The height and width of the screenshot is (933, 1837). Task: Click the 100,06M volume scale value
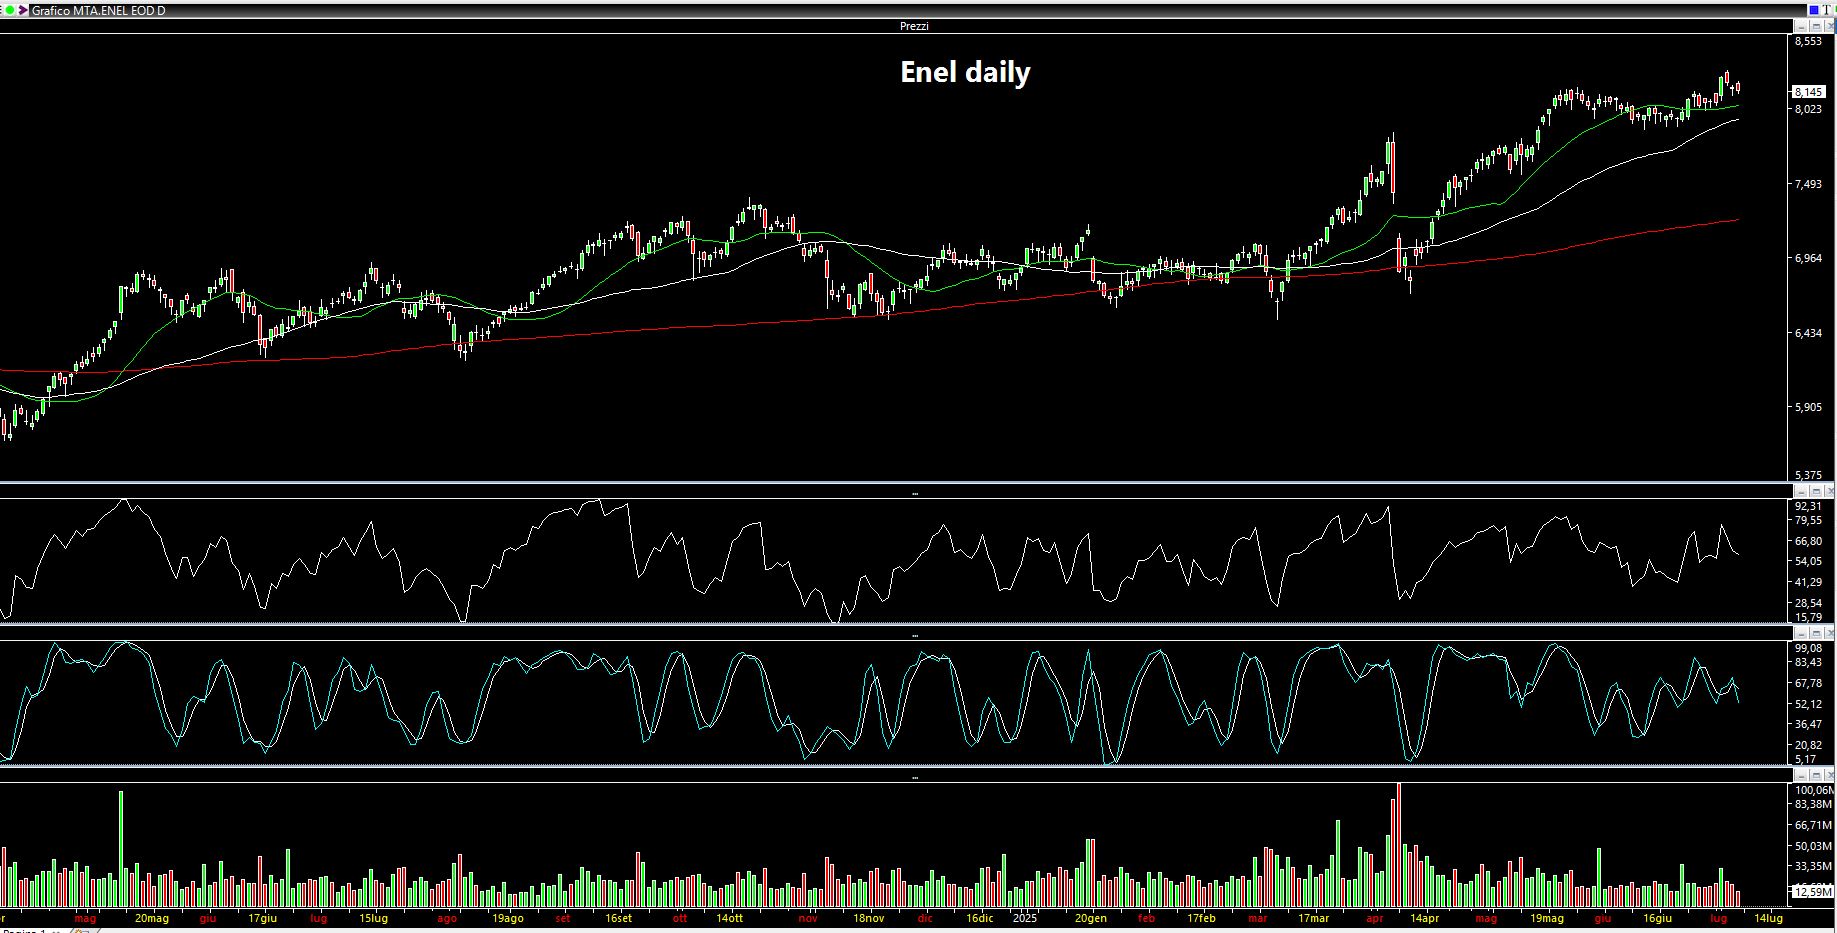tap(1813, 790)
